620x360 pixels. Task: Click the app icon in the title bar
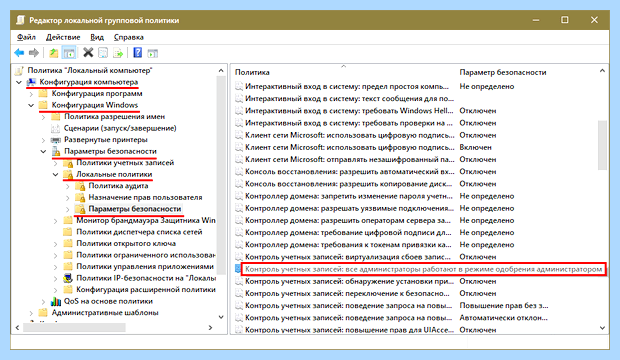click(21, 20)
